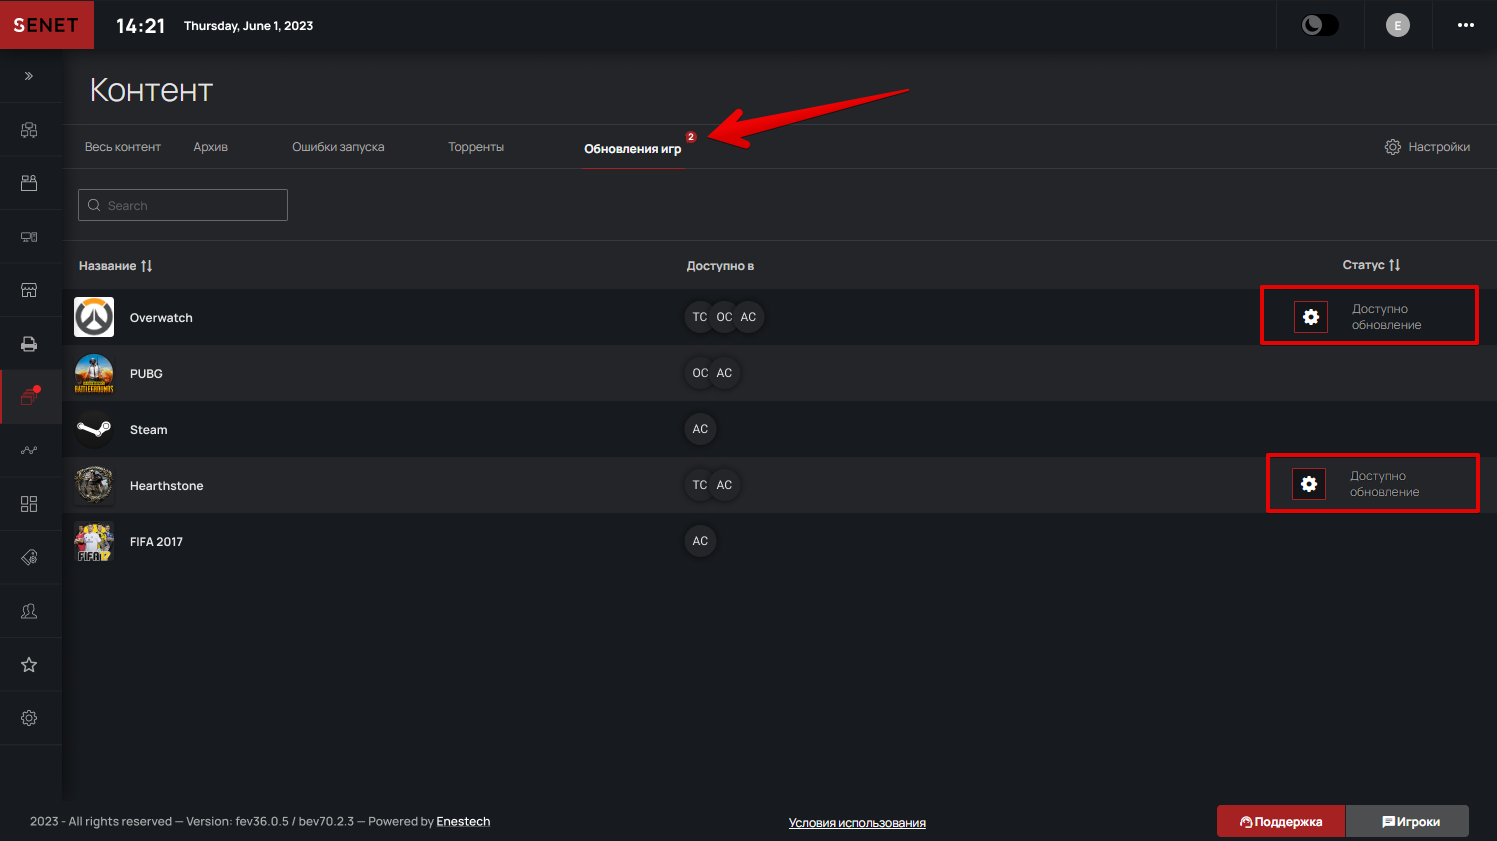Open the computers sidebar icon

(29, 237)
